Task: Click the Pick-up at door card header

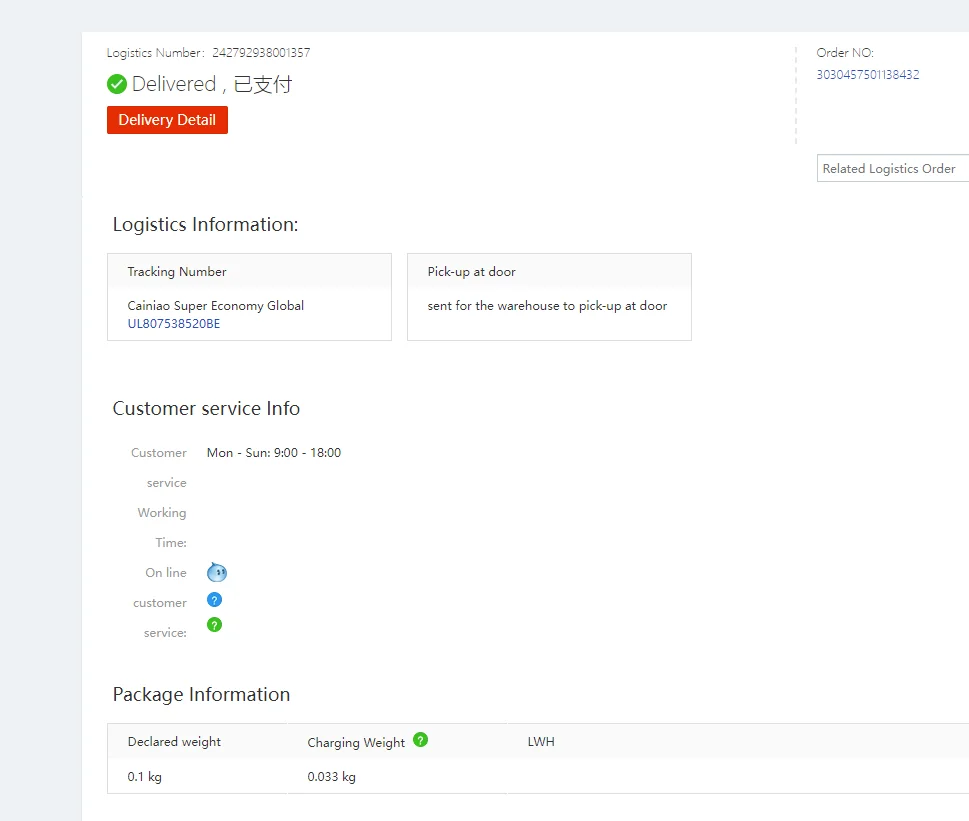Action: (471, 272)
